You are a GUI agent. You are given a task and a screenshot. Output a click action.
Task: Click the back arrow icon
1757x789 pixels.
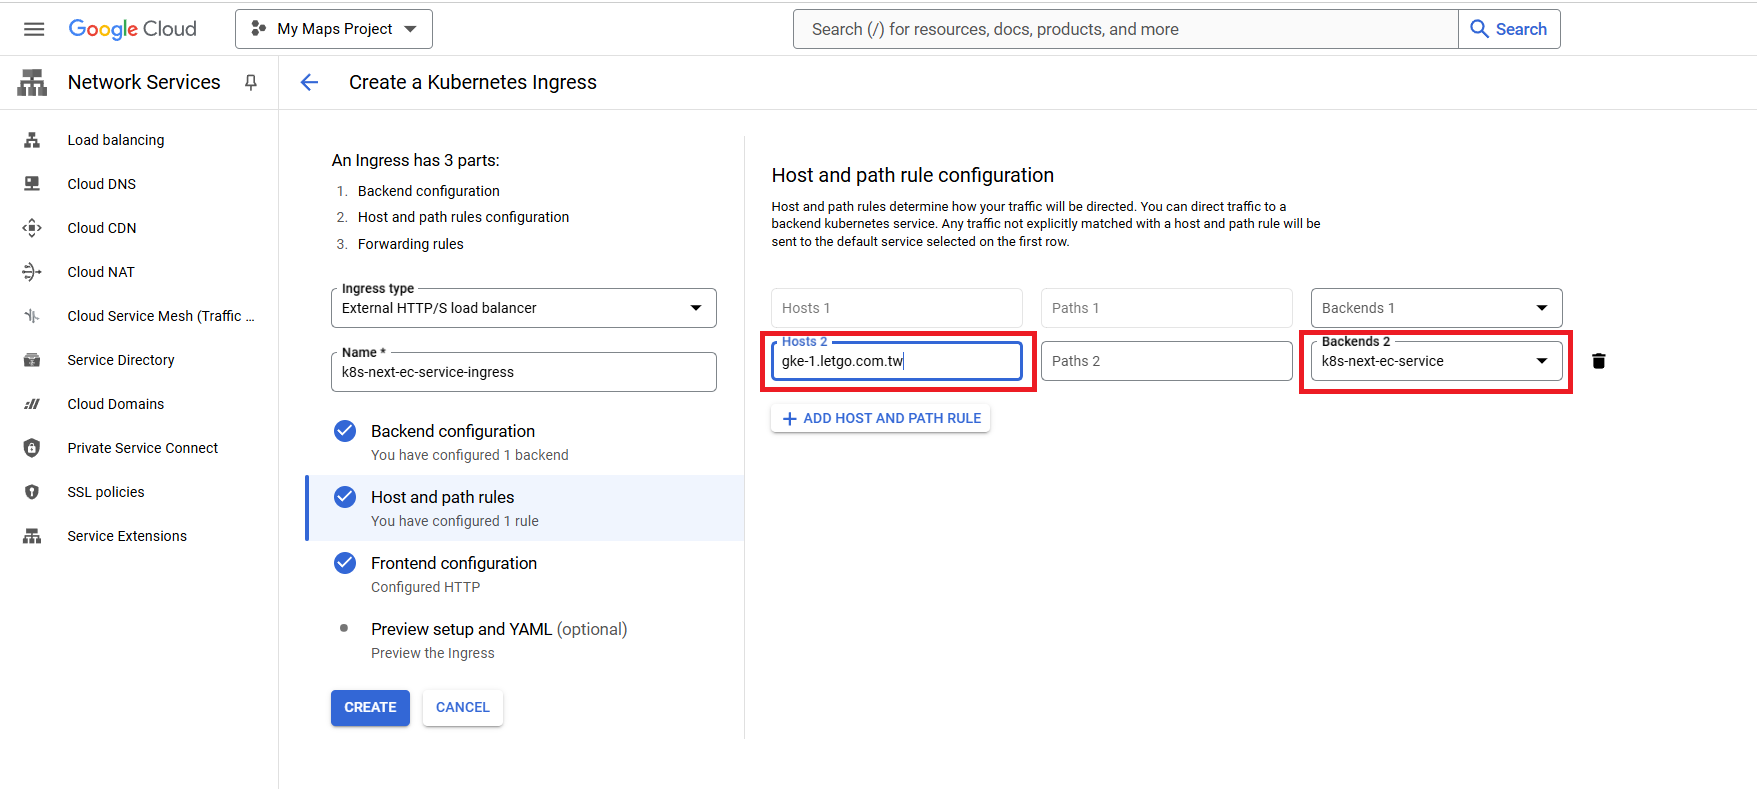(x=309, y=82)
